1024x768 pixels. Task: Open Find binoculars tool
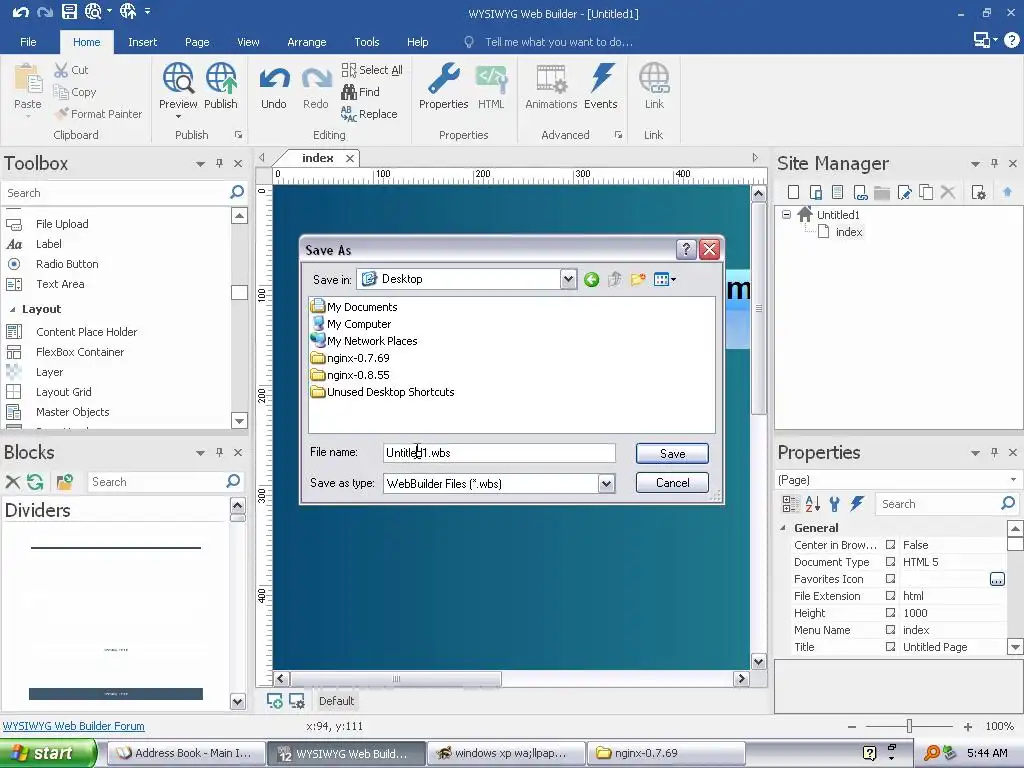[360, 92]
